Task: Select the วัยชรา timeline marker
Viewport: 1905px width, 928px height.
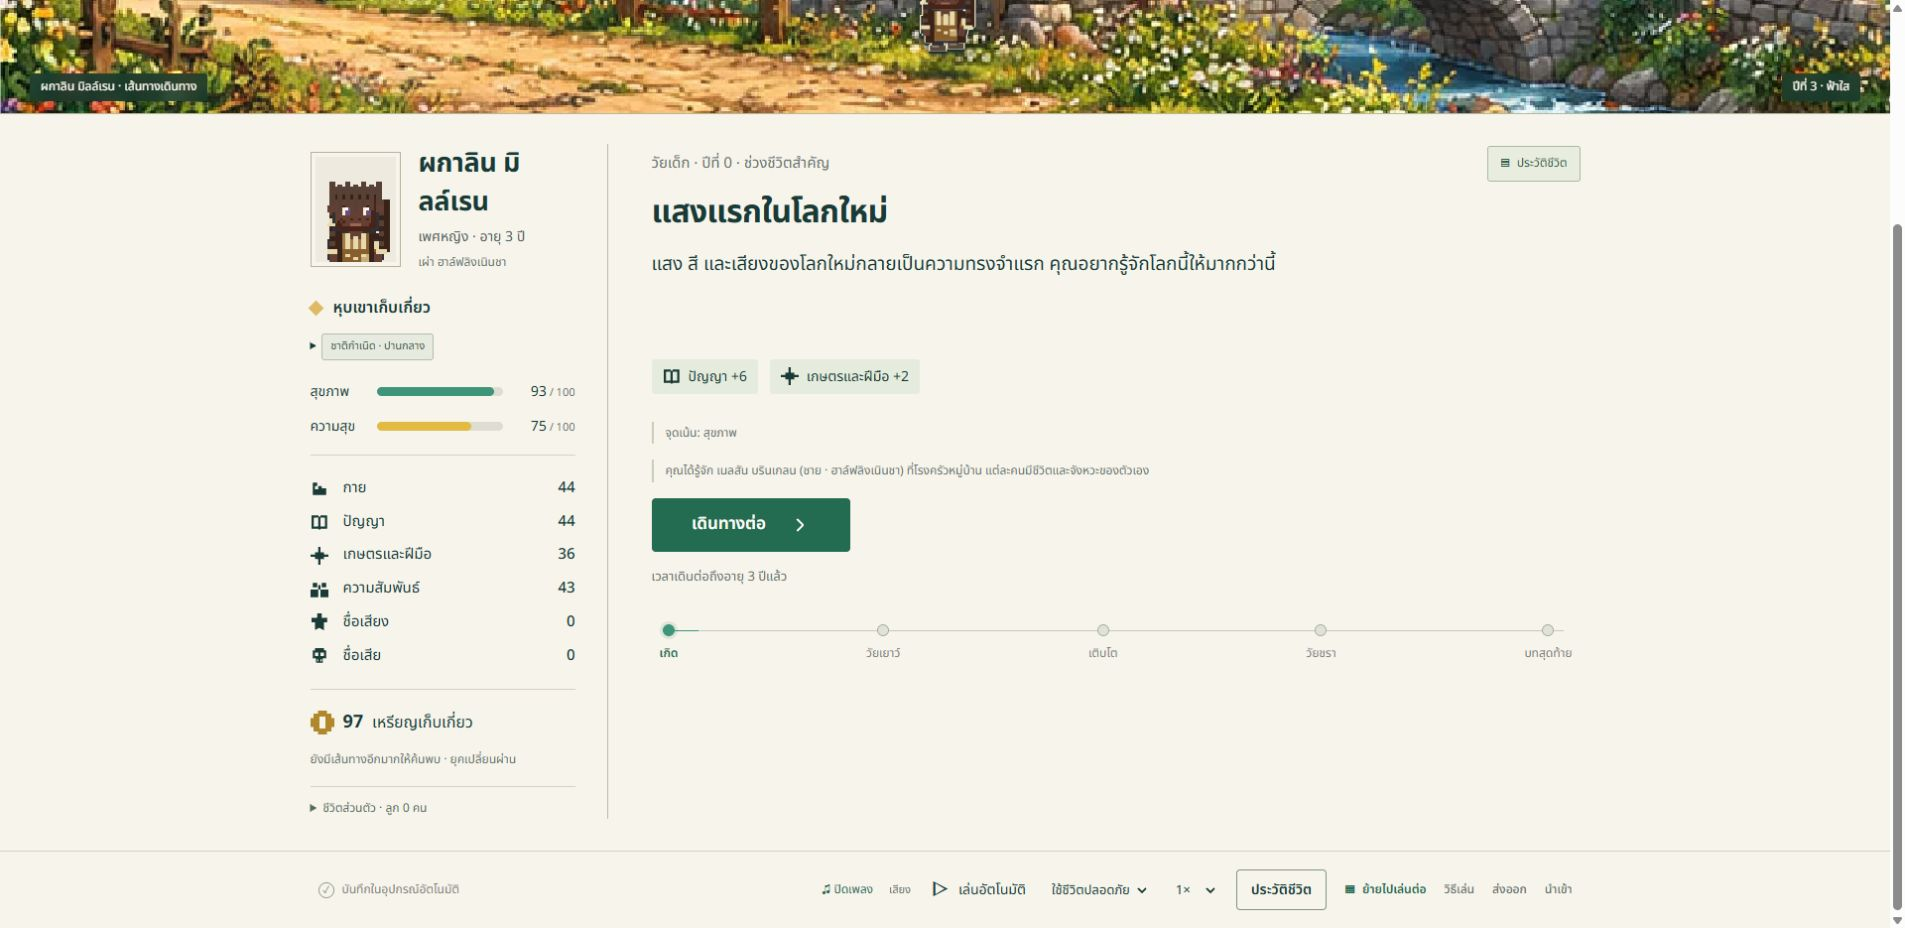Action: coord(1321,630)
